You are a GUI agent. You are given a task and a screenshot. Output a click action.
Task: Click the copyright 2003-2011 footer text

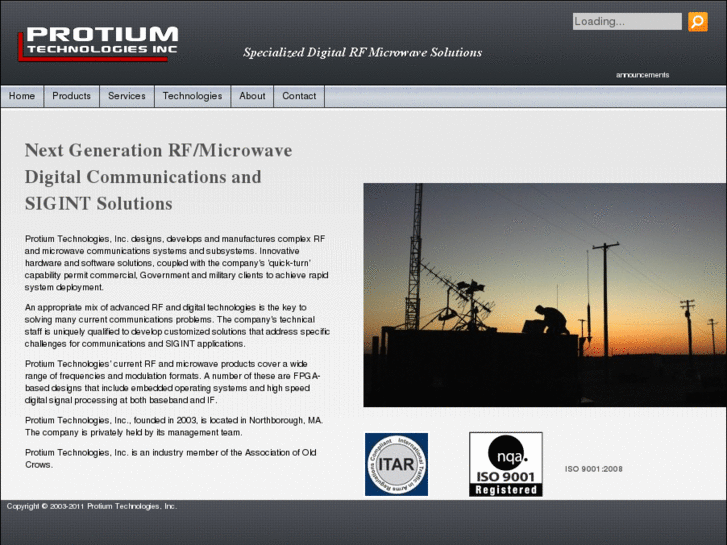[91, 506]
